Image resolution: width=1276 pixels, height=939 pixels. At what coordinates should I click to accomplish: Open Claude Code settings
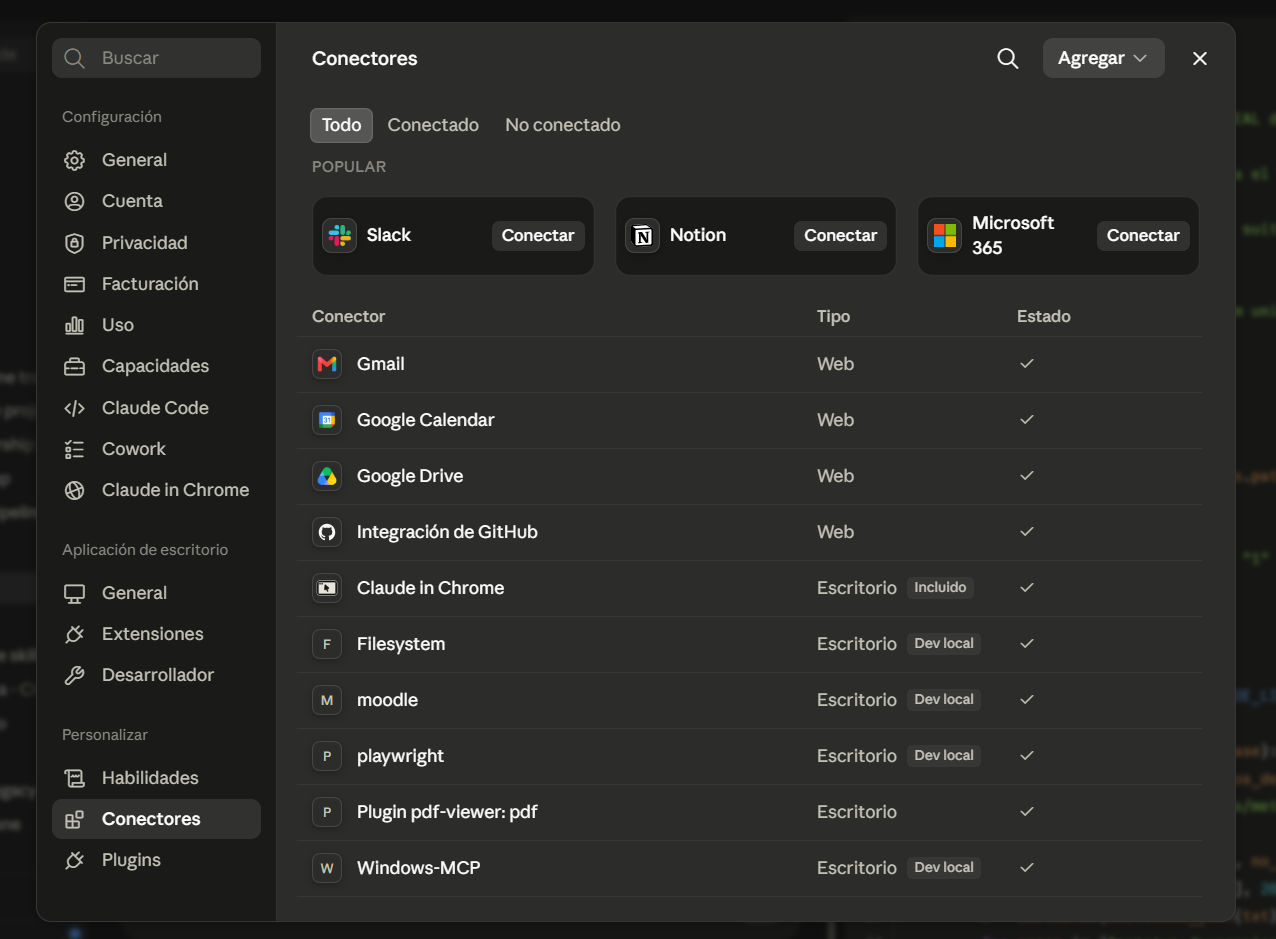tap(156, 408)
